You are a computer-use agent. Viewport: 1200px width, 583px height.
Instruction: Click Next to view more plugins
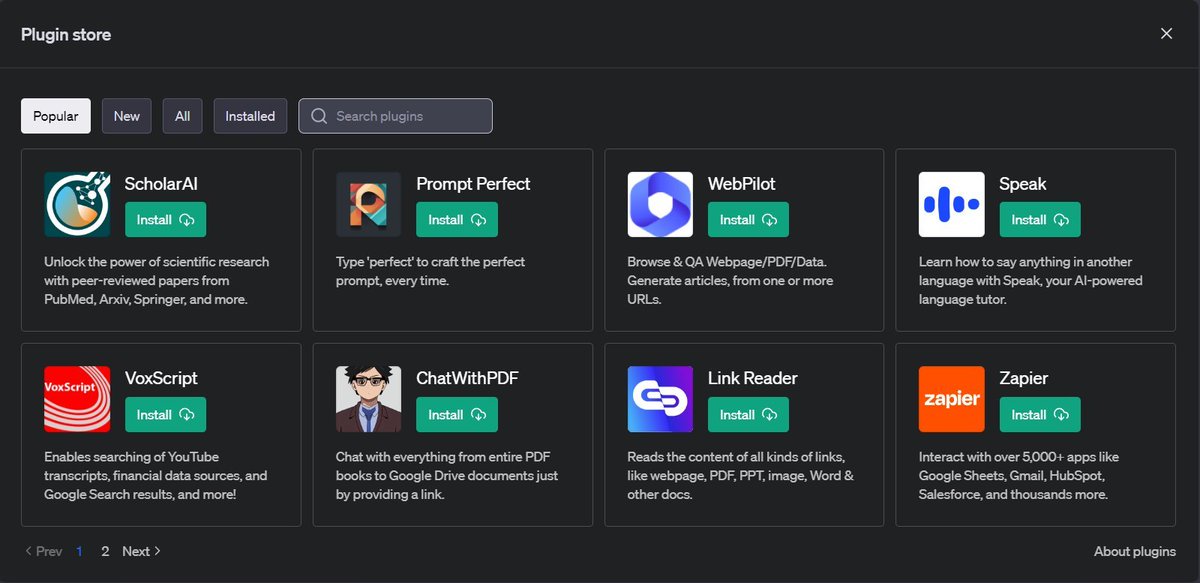[x=135, y=551]
